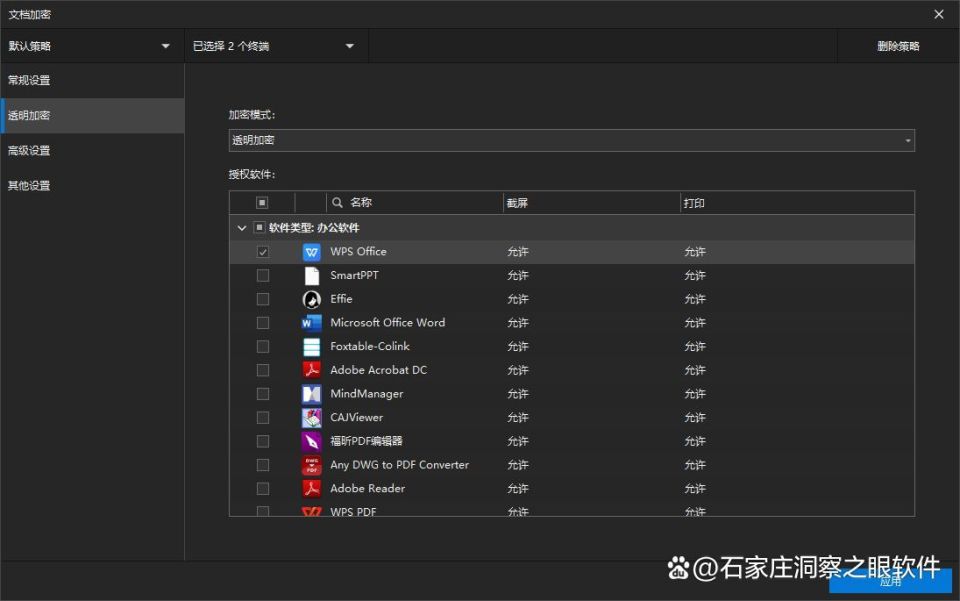Viewport: 960px width, 601px height.
Task: Click the Adobe Acrobat DC icon
Action: pos(312,370)
